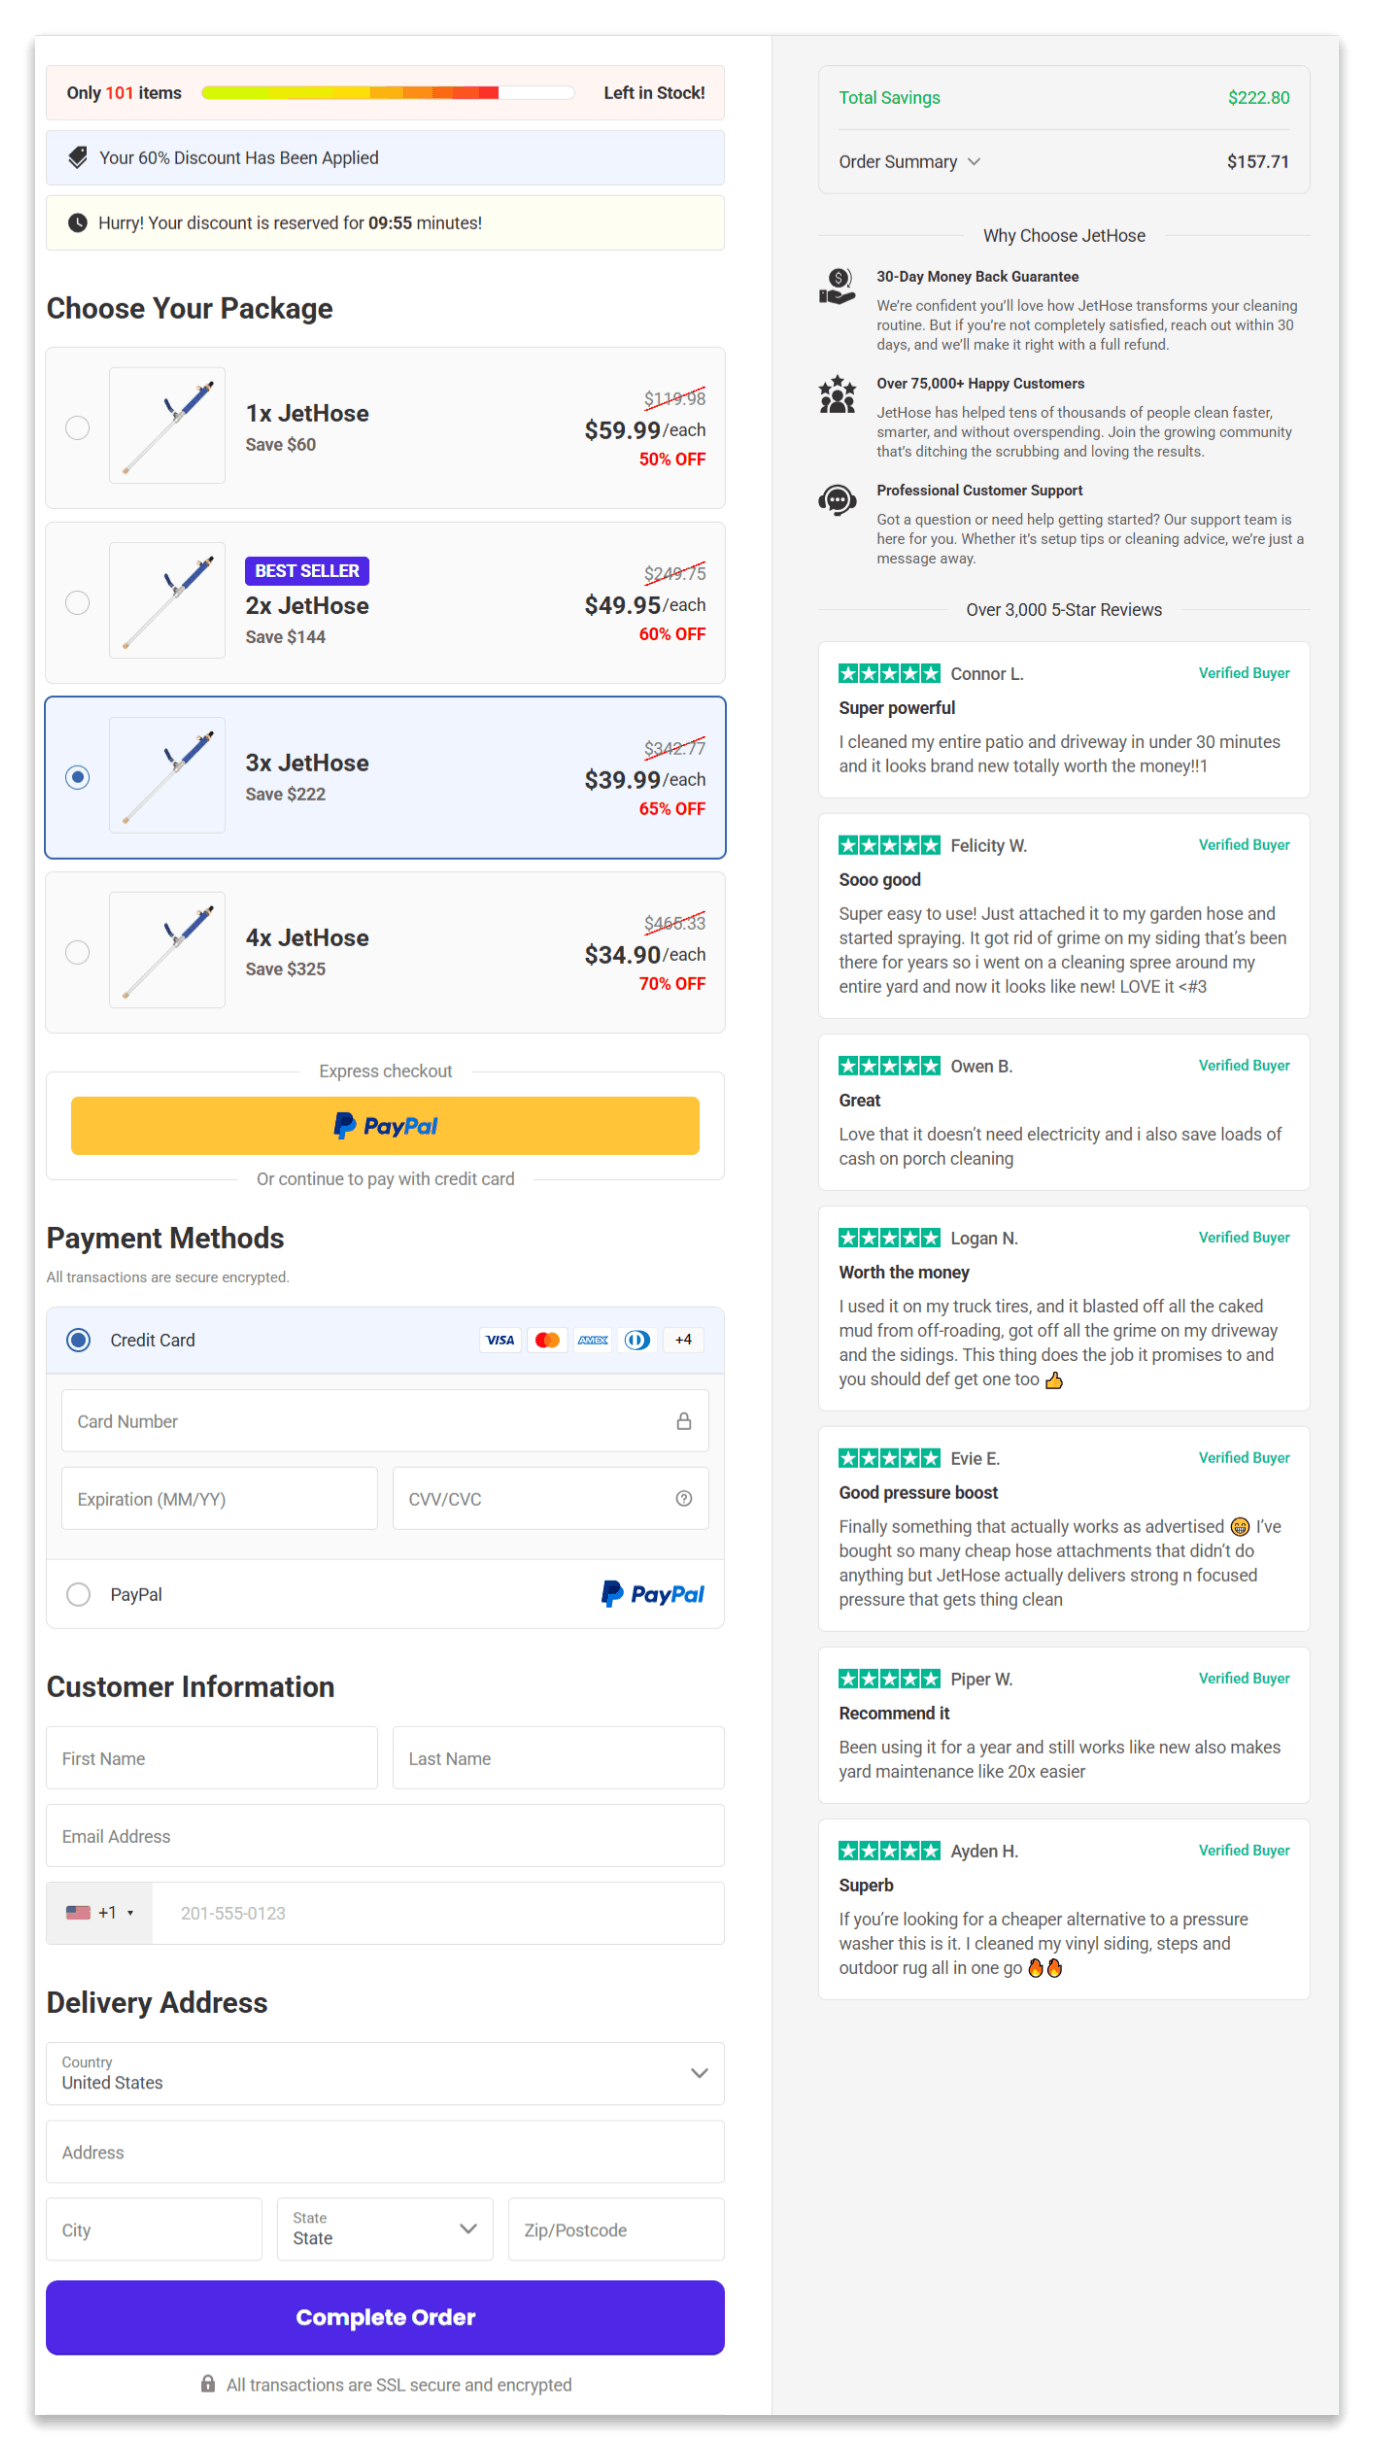
Task: Click the Mastercard icon
Action: [x=546, y=1340]
